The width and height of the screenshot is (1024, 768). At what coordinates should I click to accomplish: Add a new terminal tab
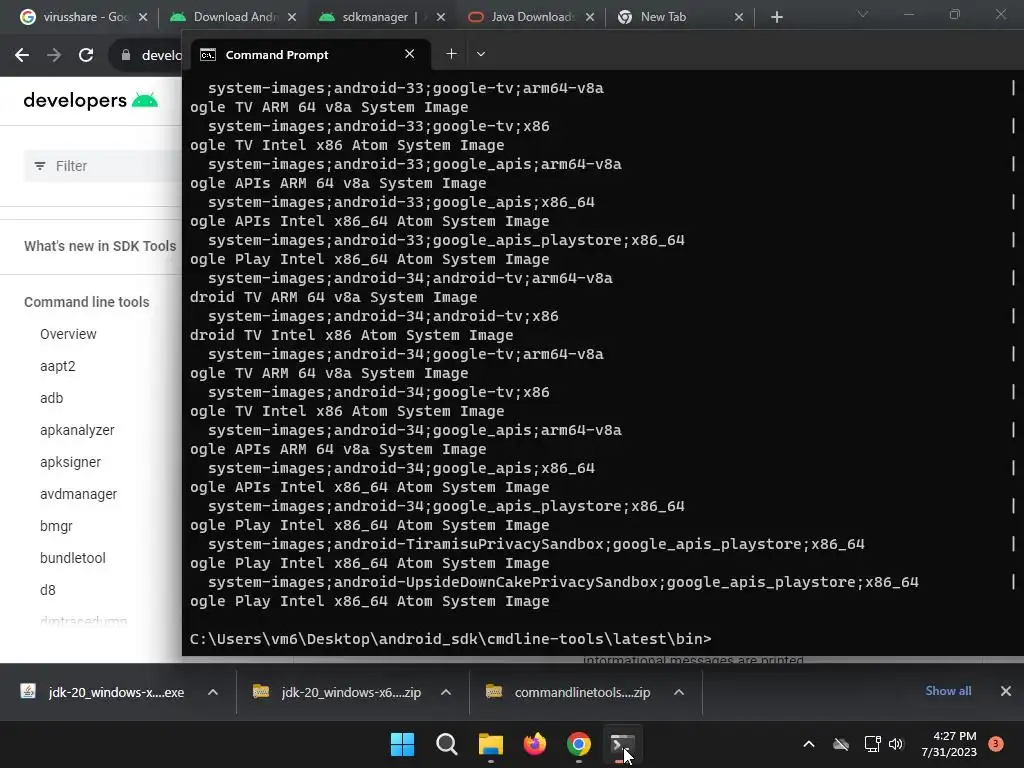(x=451, y=54)
